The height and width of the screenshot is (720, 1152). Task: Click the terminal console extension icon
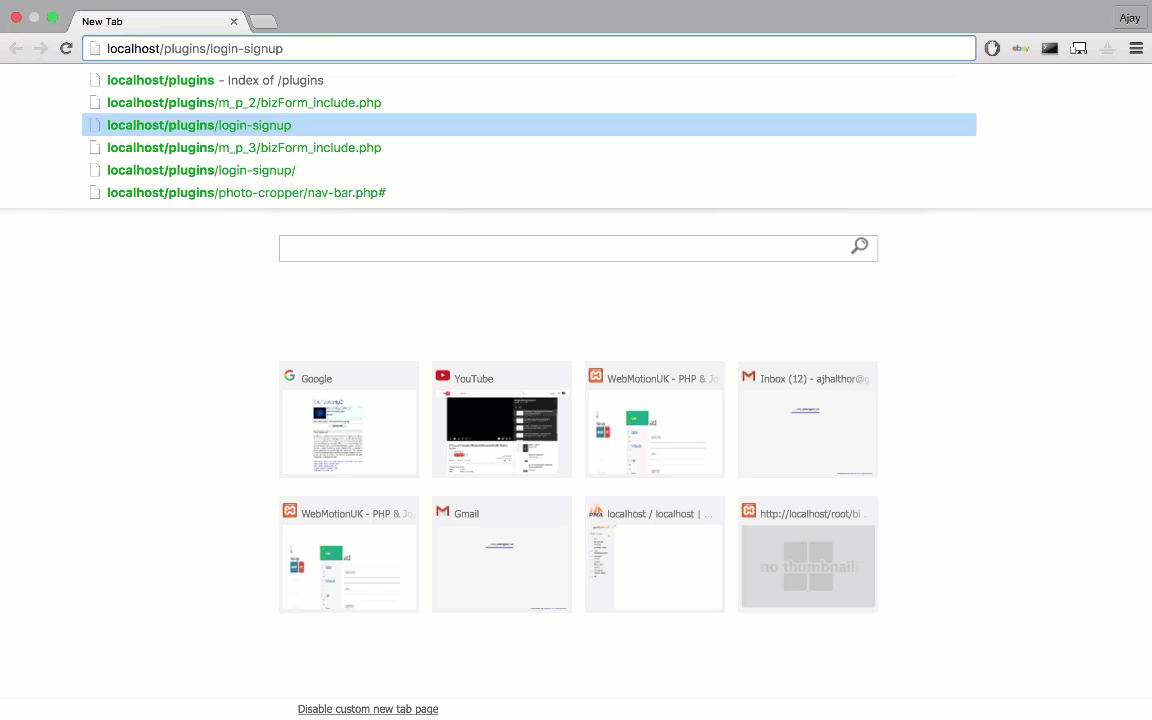click(x=1049, y=48)
